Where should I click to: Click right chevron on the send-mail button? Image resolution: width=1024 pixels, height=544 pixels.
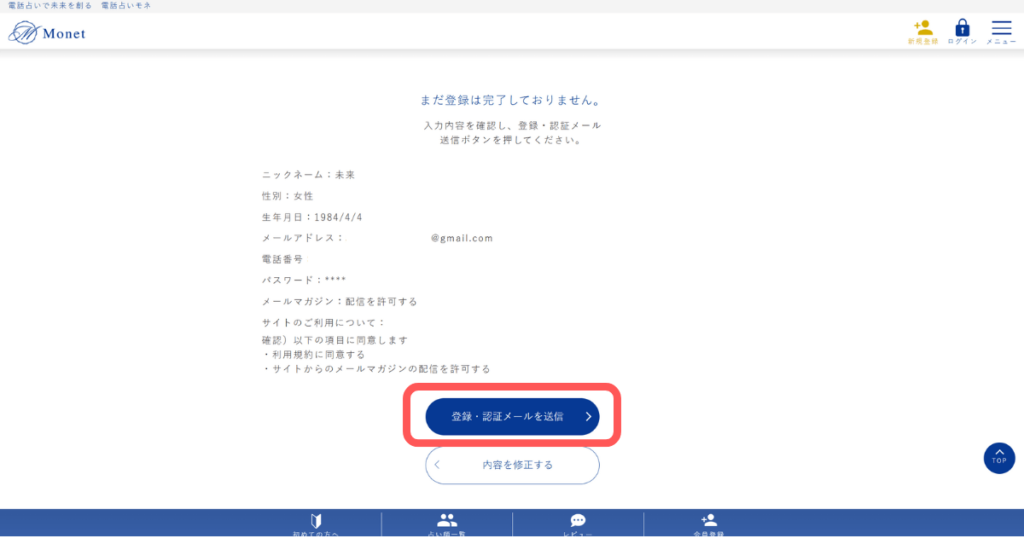(589, 417)
